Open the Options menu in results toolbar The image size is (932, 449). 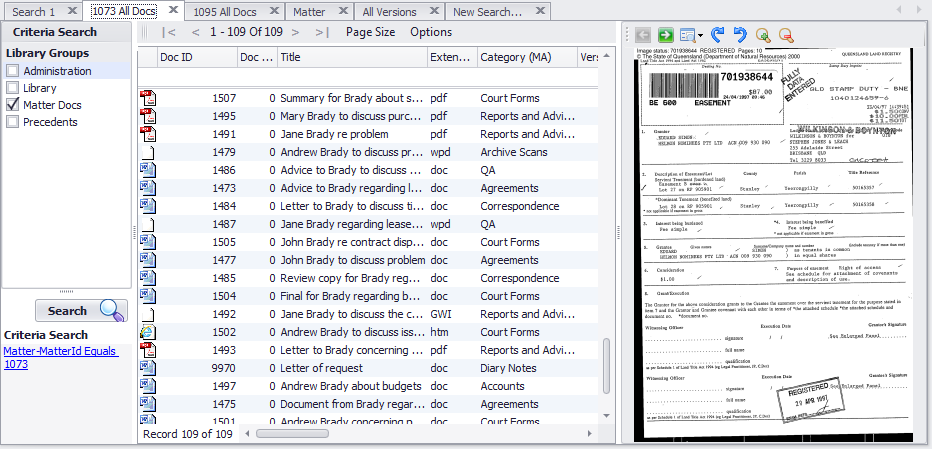tap(431, 32)
